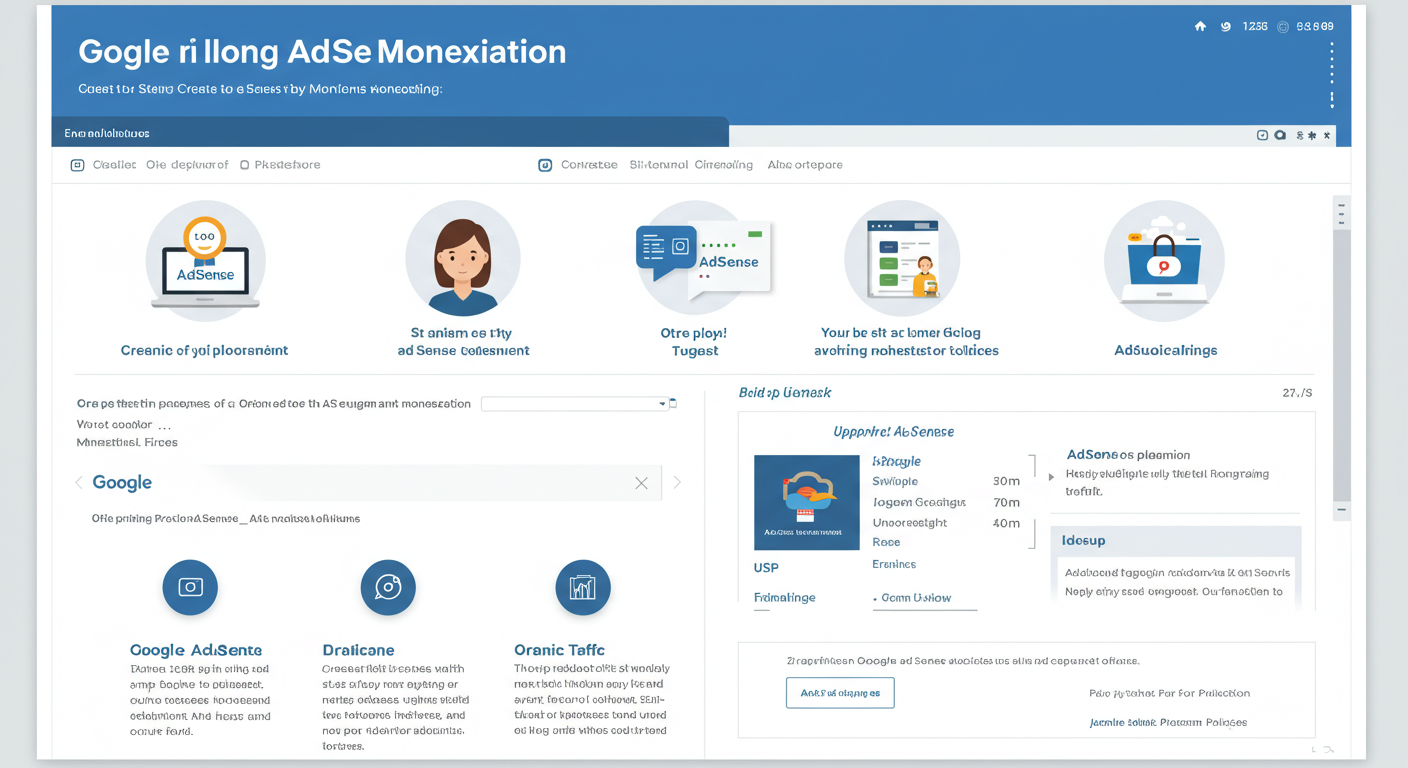The image size is (1408, 768).
Task: Click the 27./S value at panel top right
Action: click(x=1297, y=393)
